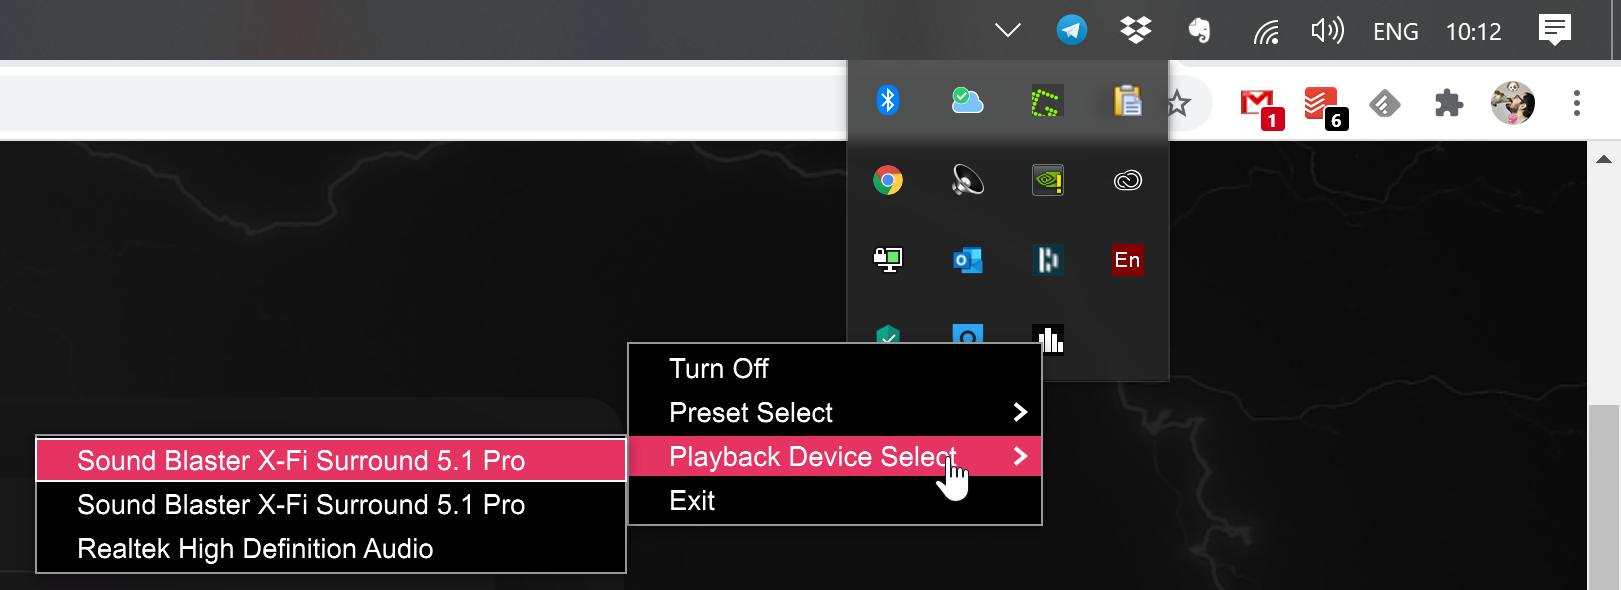Click the Chrome icon in tray overflow
The width and height of the screenshot is (1621, 590).
pyautogui.click(x=888, y=180)
